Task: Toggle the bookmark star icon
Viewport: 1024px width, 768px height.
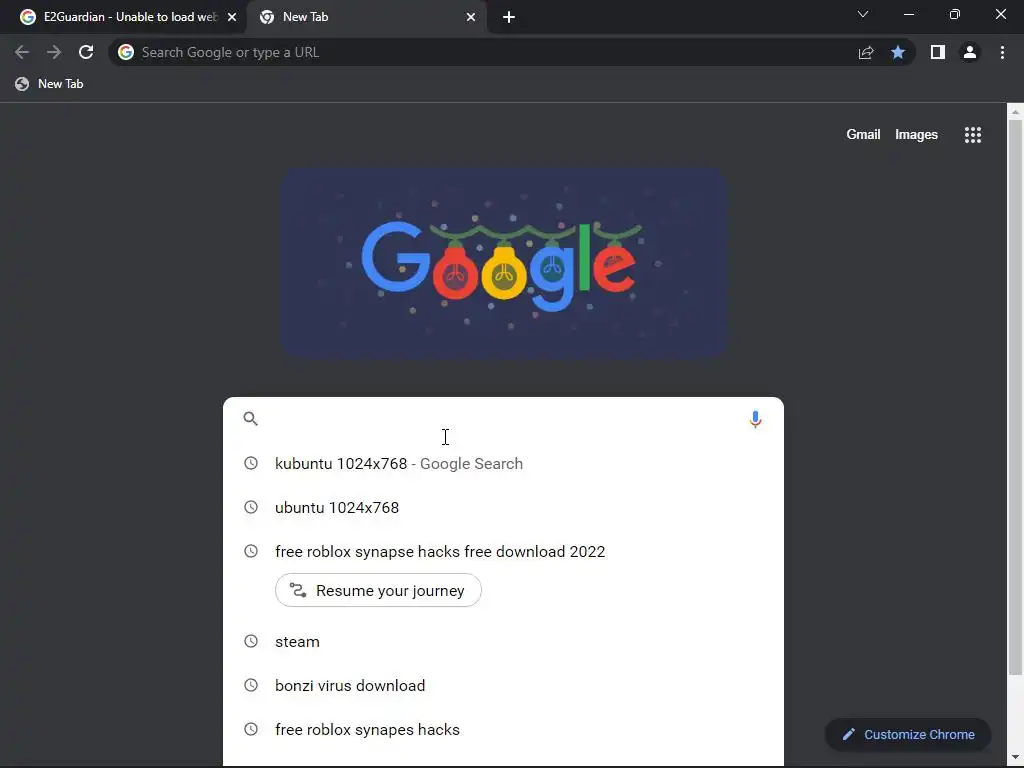Action: click(x=898, y=52)
